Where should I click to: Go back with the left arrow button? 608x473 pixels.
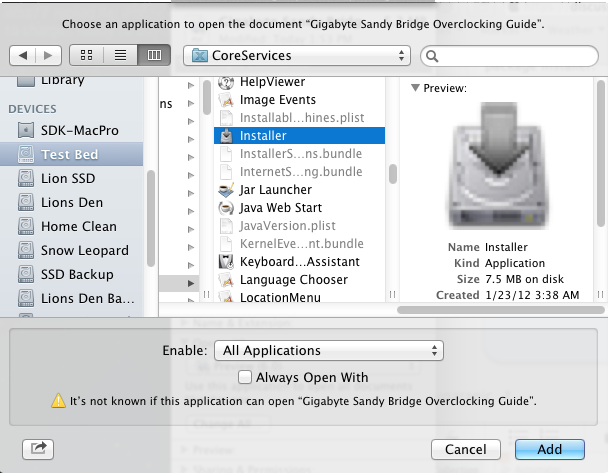pyautogui.click(x=22, y=55)
